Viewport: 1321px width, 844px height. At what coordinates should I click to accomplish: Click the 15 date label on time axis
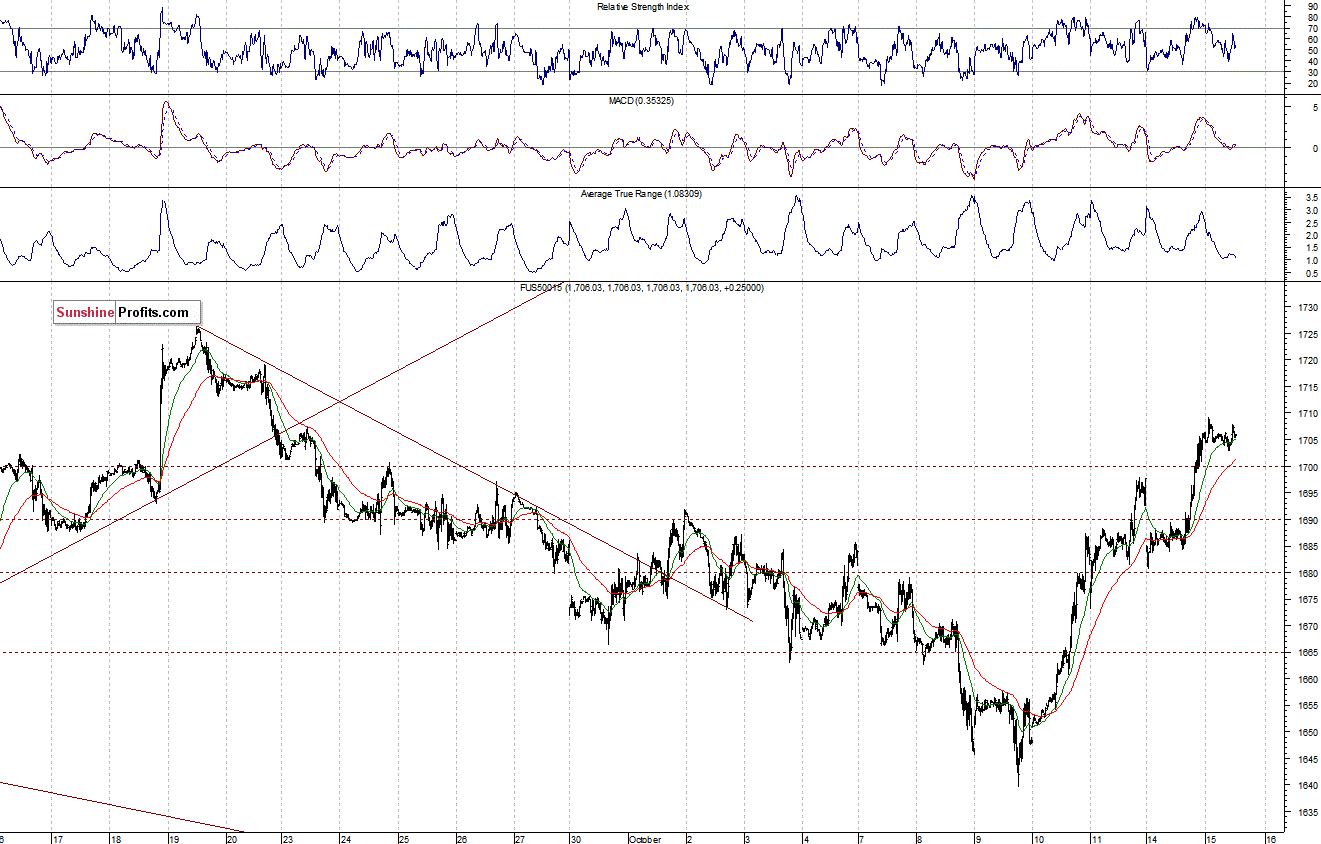click(x=1210, y=839)
